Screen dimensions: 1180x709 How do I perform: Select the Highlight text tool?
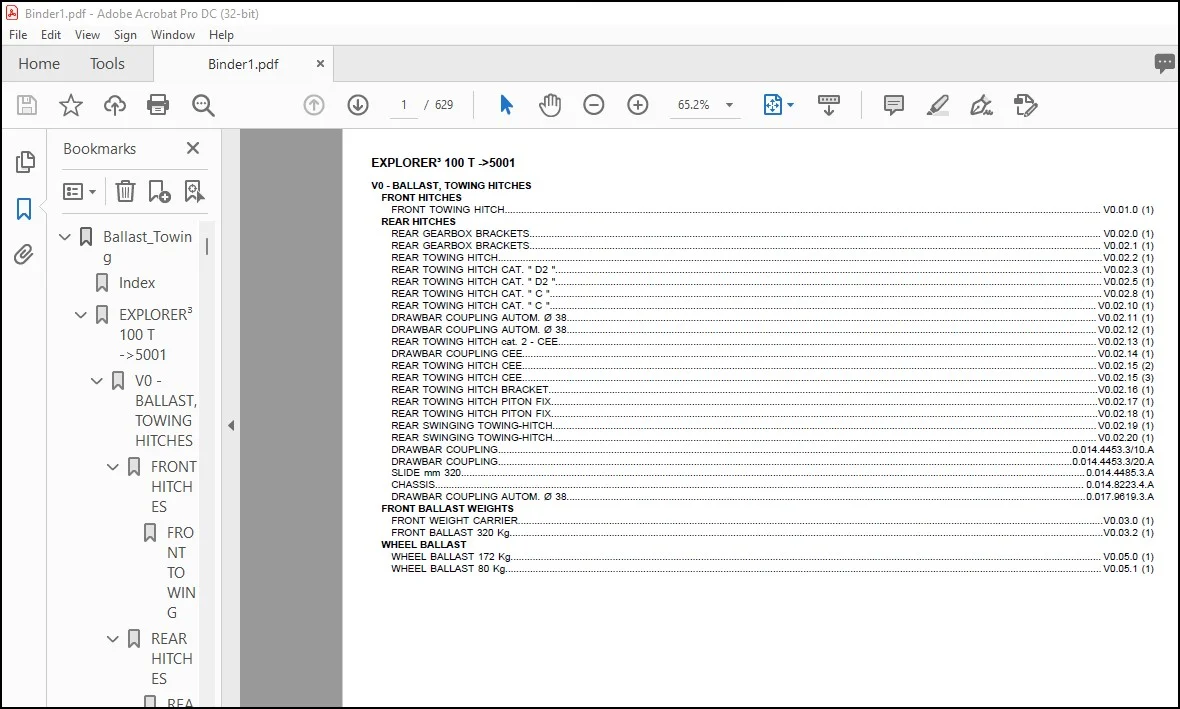pyautogui.click(x=937, y=105)
